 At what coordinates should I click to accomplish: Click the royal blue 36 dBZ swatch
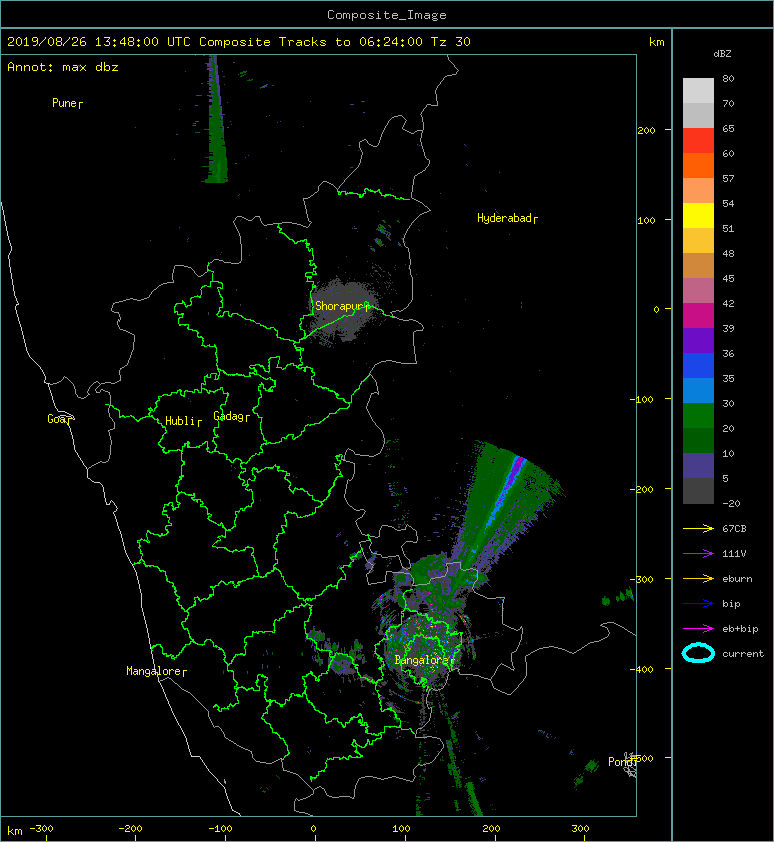point(698,365)
